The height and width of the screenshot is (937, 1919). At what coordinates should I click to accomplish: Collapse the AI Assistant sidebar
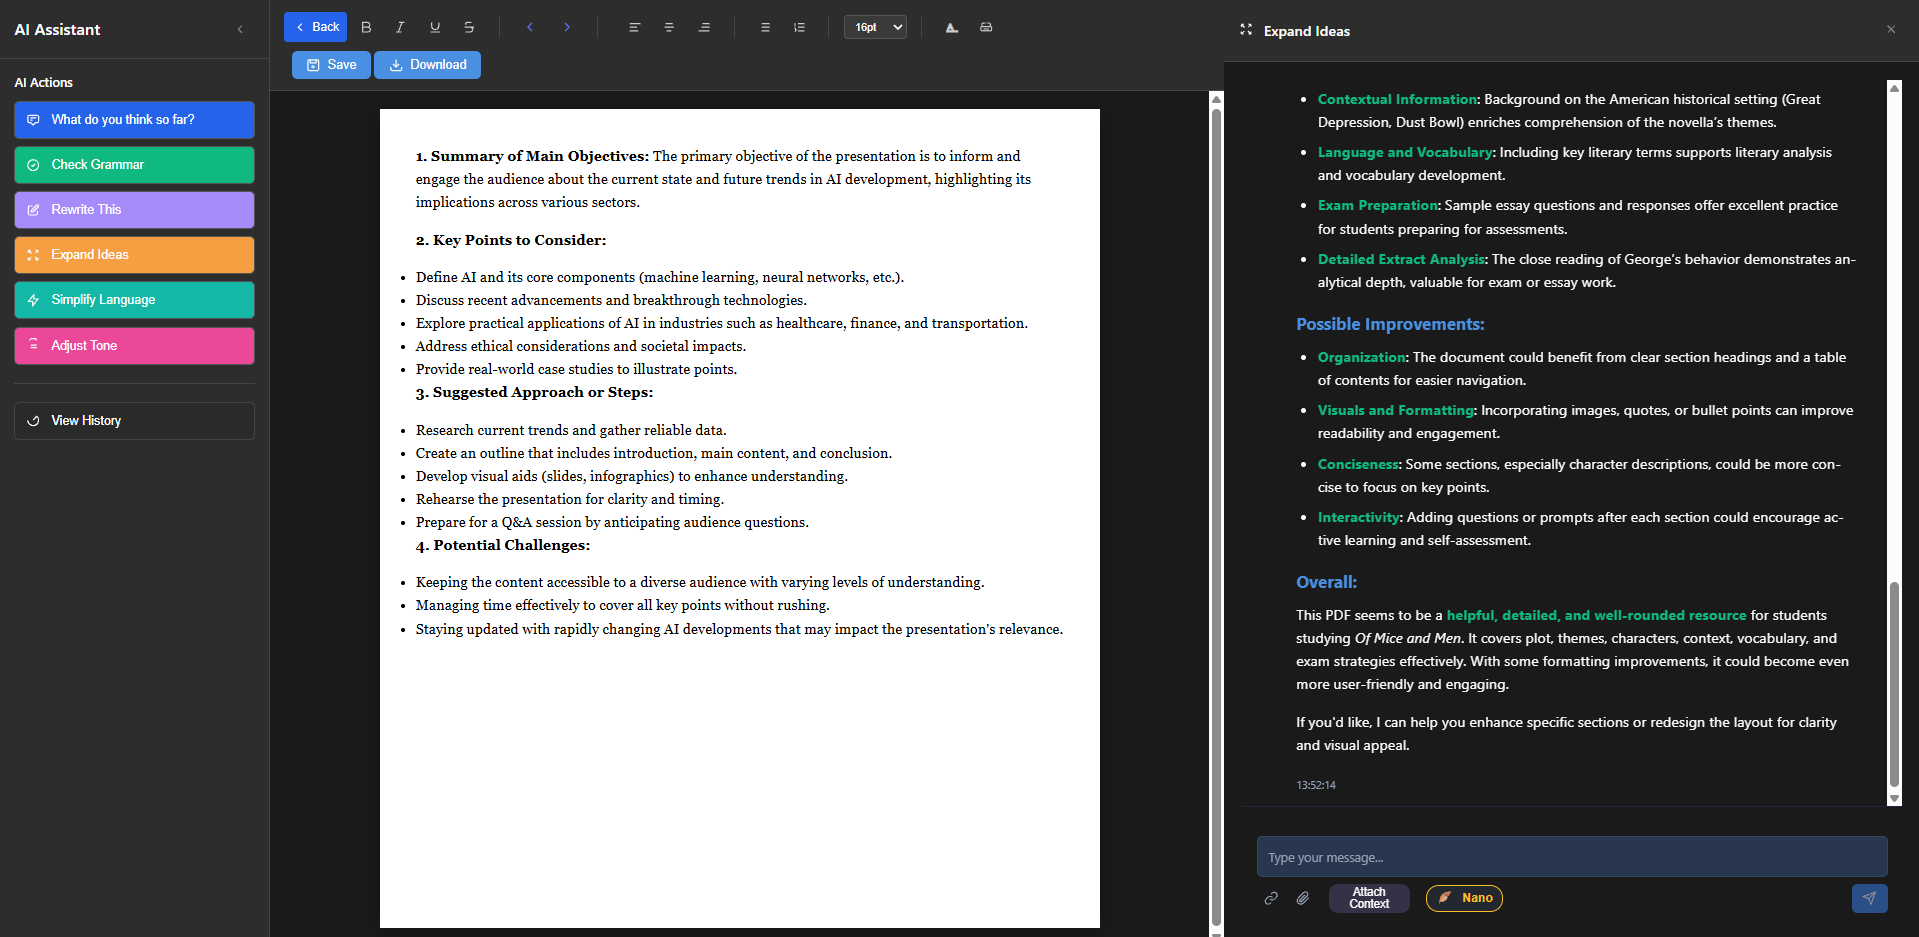(x=240, y=30)
